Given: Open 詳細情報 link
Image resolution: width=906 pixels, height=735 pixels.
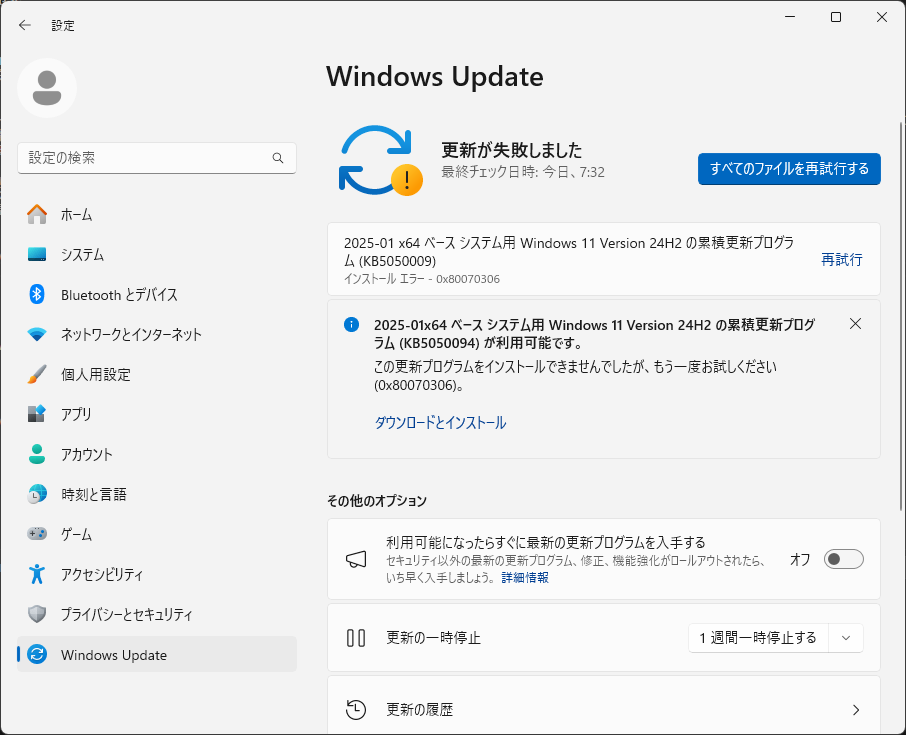Looking at the screenshot, I should (x=525, y=577).
